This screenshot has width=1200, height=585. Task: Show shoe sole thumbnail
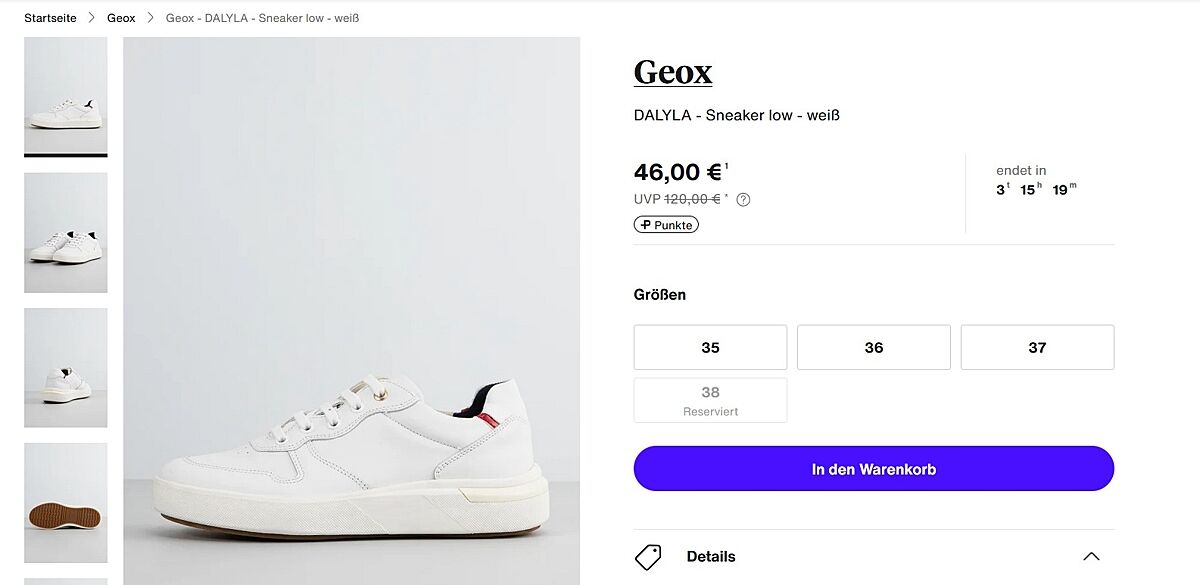[x=66, y=503]
